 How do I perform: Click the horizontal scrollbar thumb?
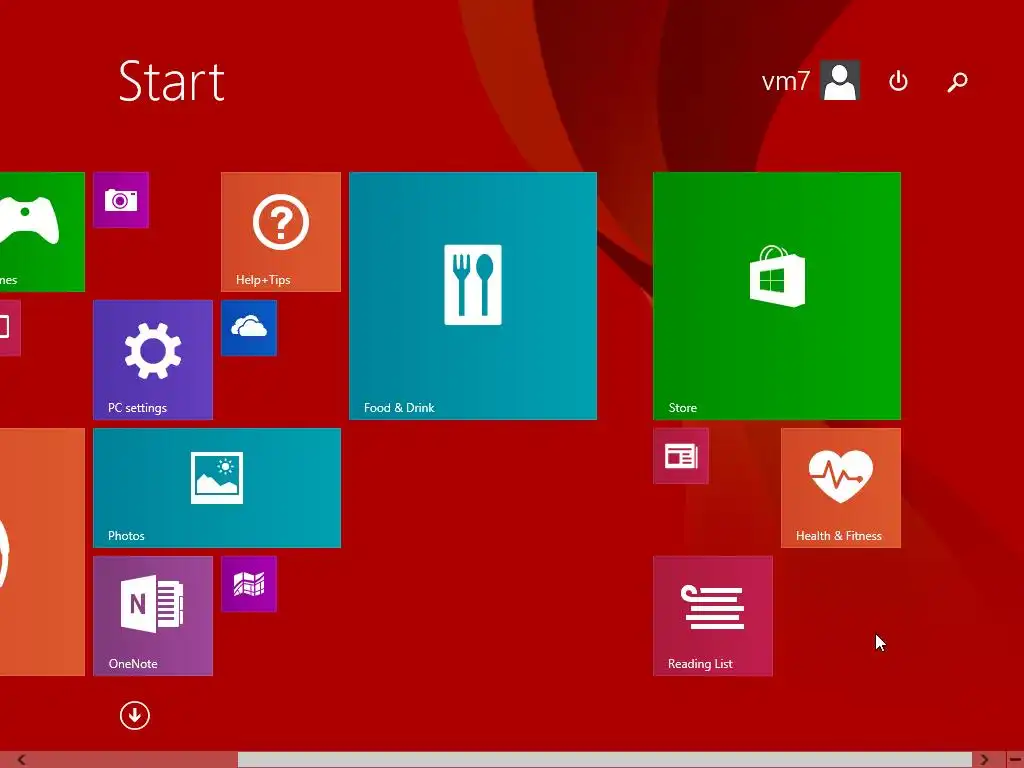tap(605, 760)
